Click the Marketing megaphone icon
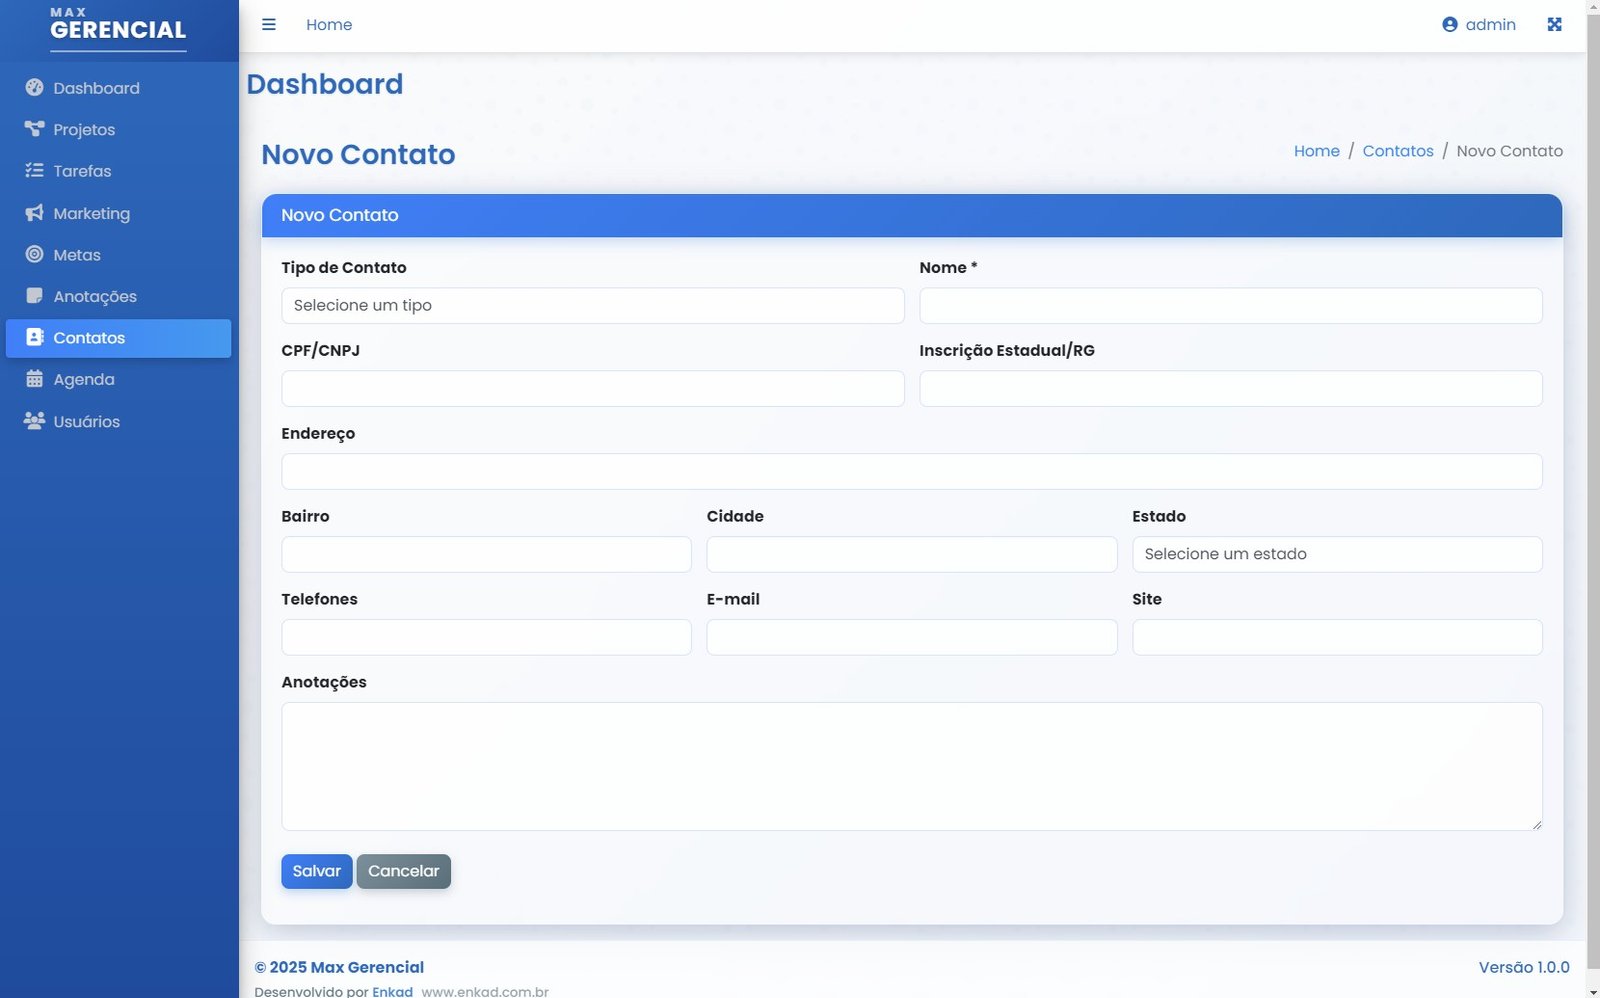The image size is (1600, 998). coord(34,213)
